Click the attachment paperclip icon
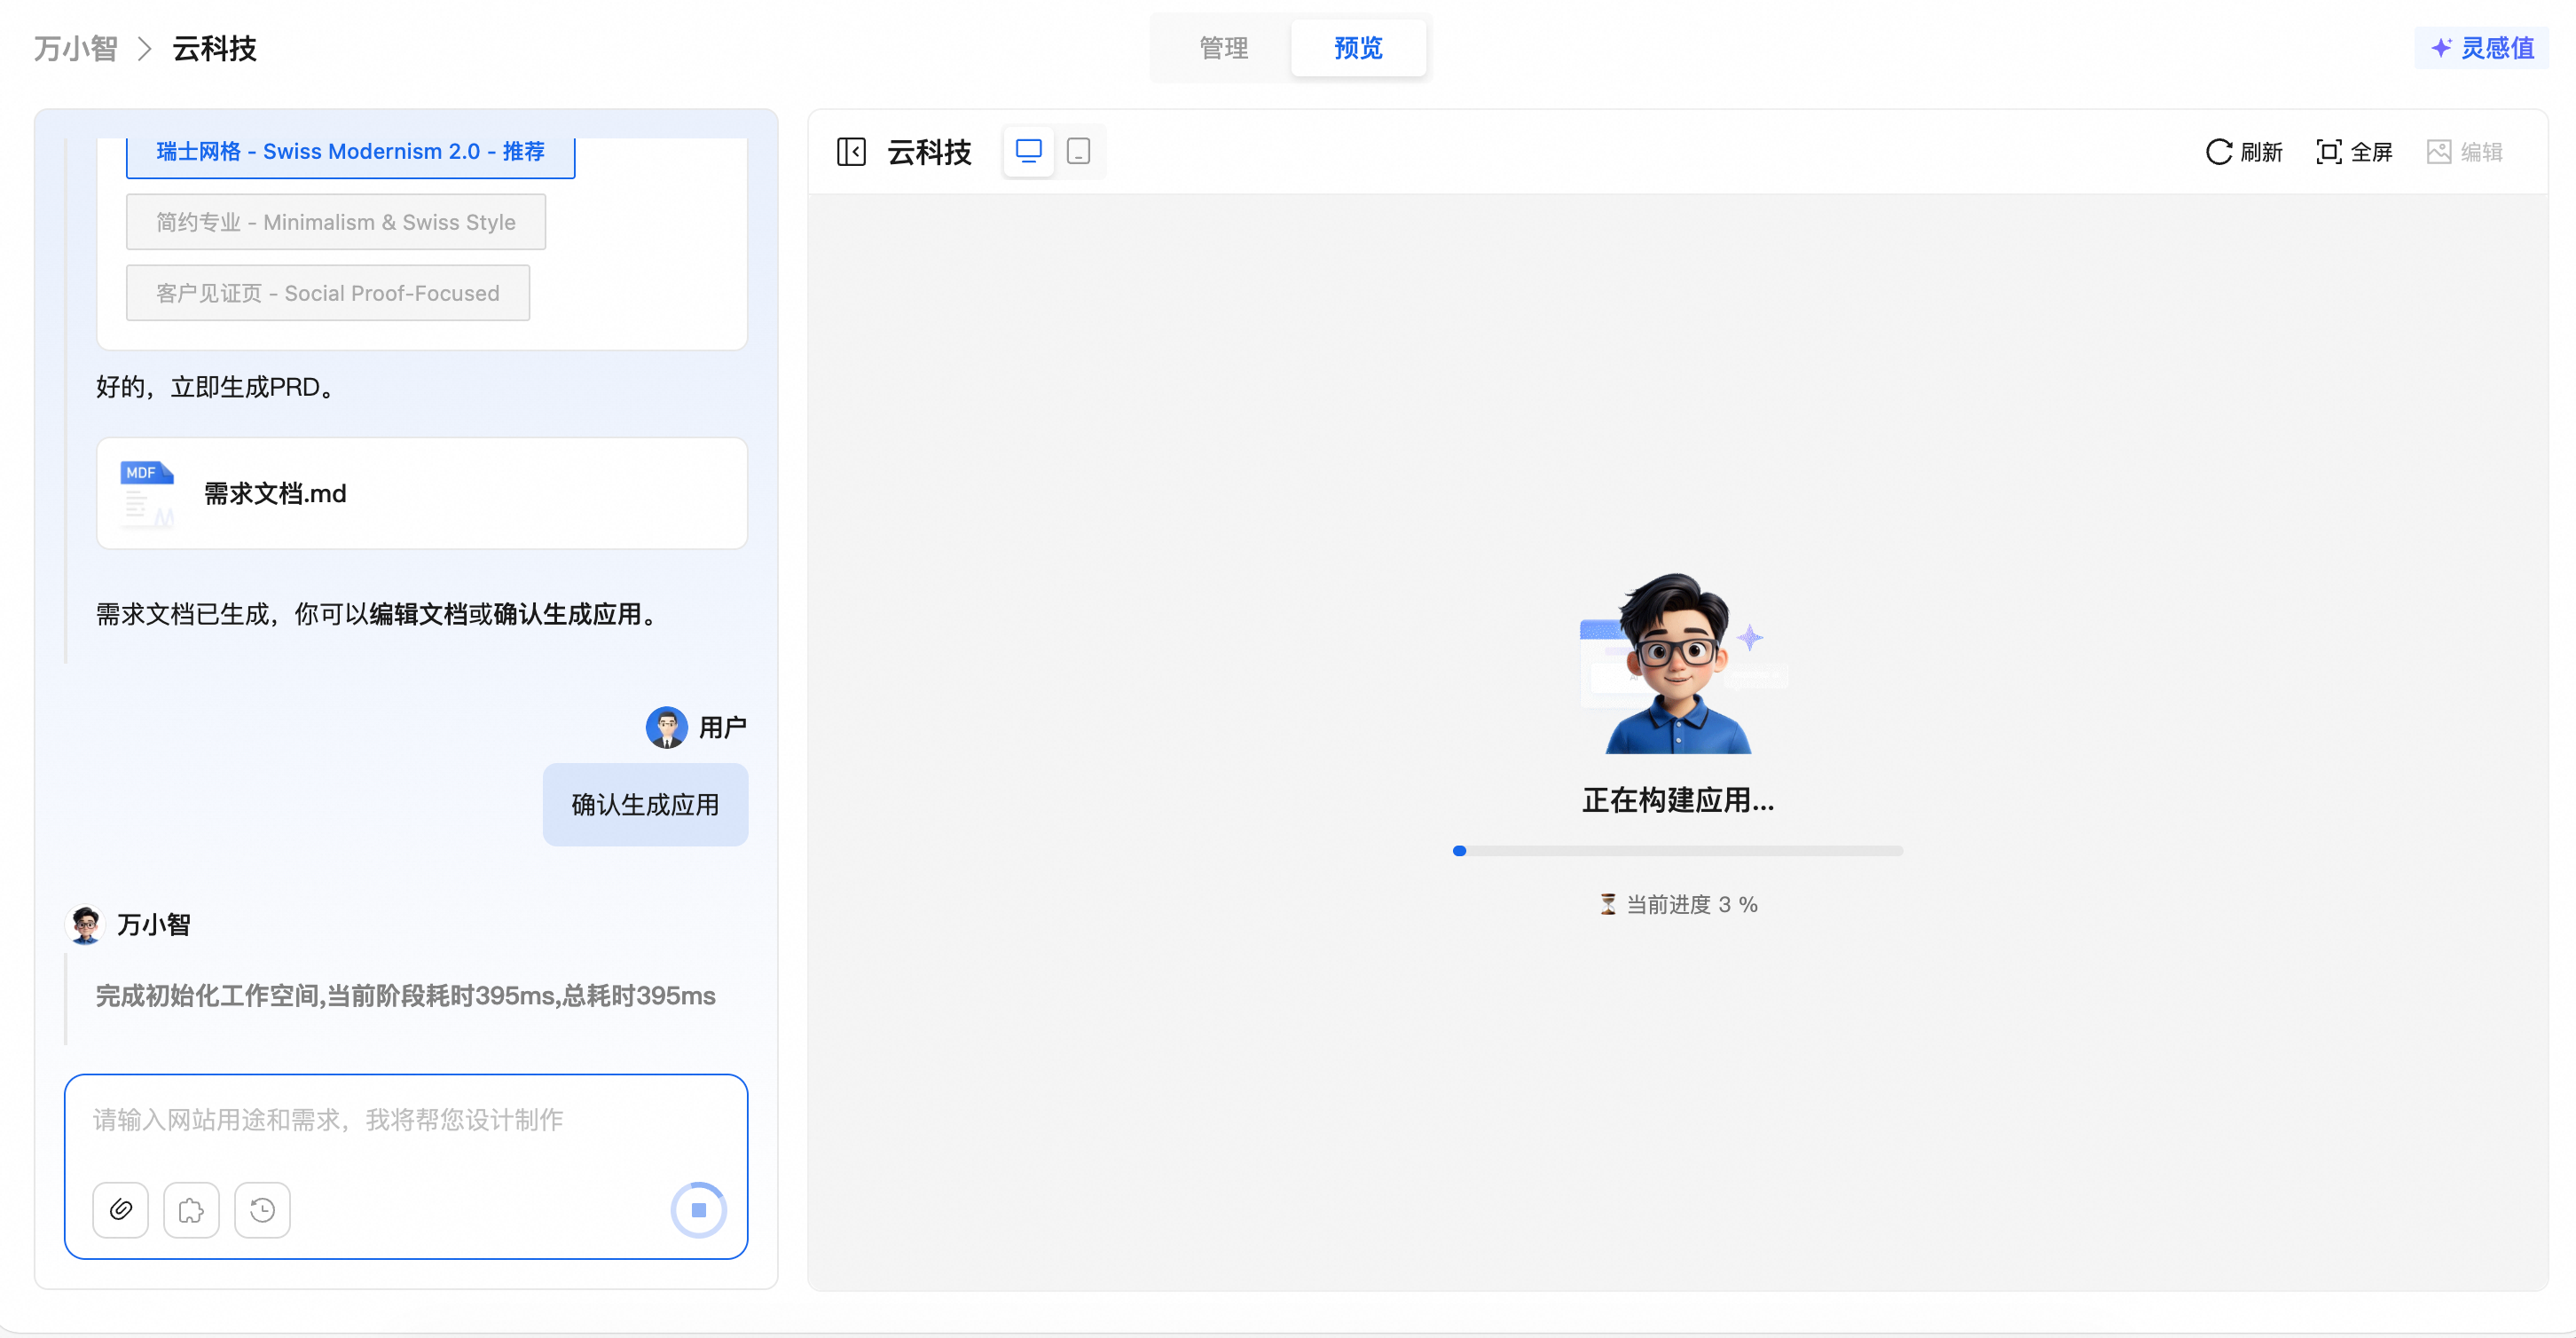 point(120,1210)
